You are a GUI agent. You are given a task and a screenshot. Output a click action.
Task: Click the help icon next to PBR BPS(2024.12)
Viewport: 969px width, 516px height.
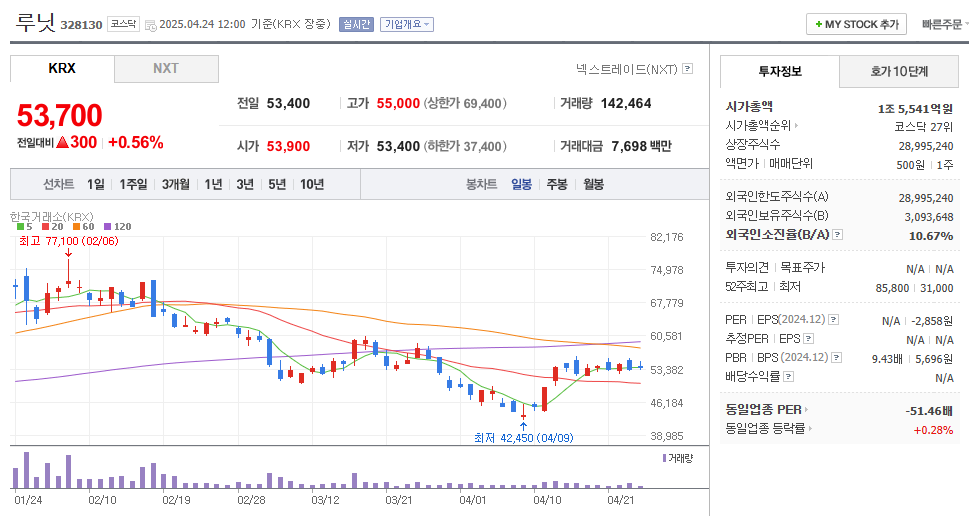(837, 357)
